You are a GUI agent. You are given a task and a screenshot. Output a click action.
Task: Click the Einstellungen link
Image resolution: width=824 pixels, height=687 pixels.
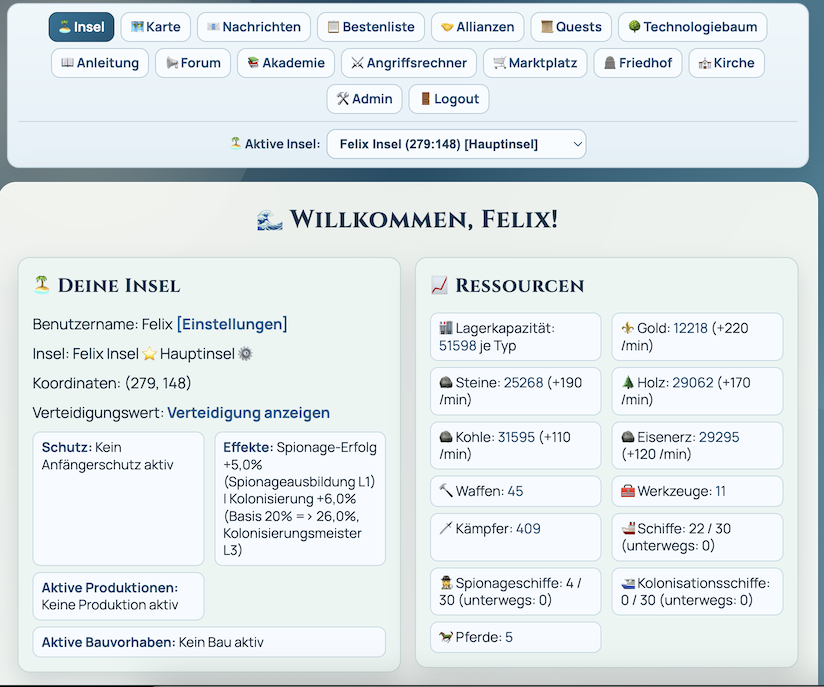(232, 324)
